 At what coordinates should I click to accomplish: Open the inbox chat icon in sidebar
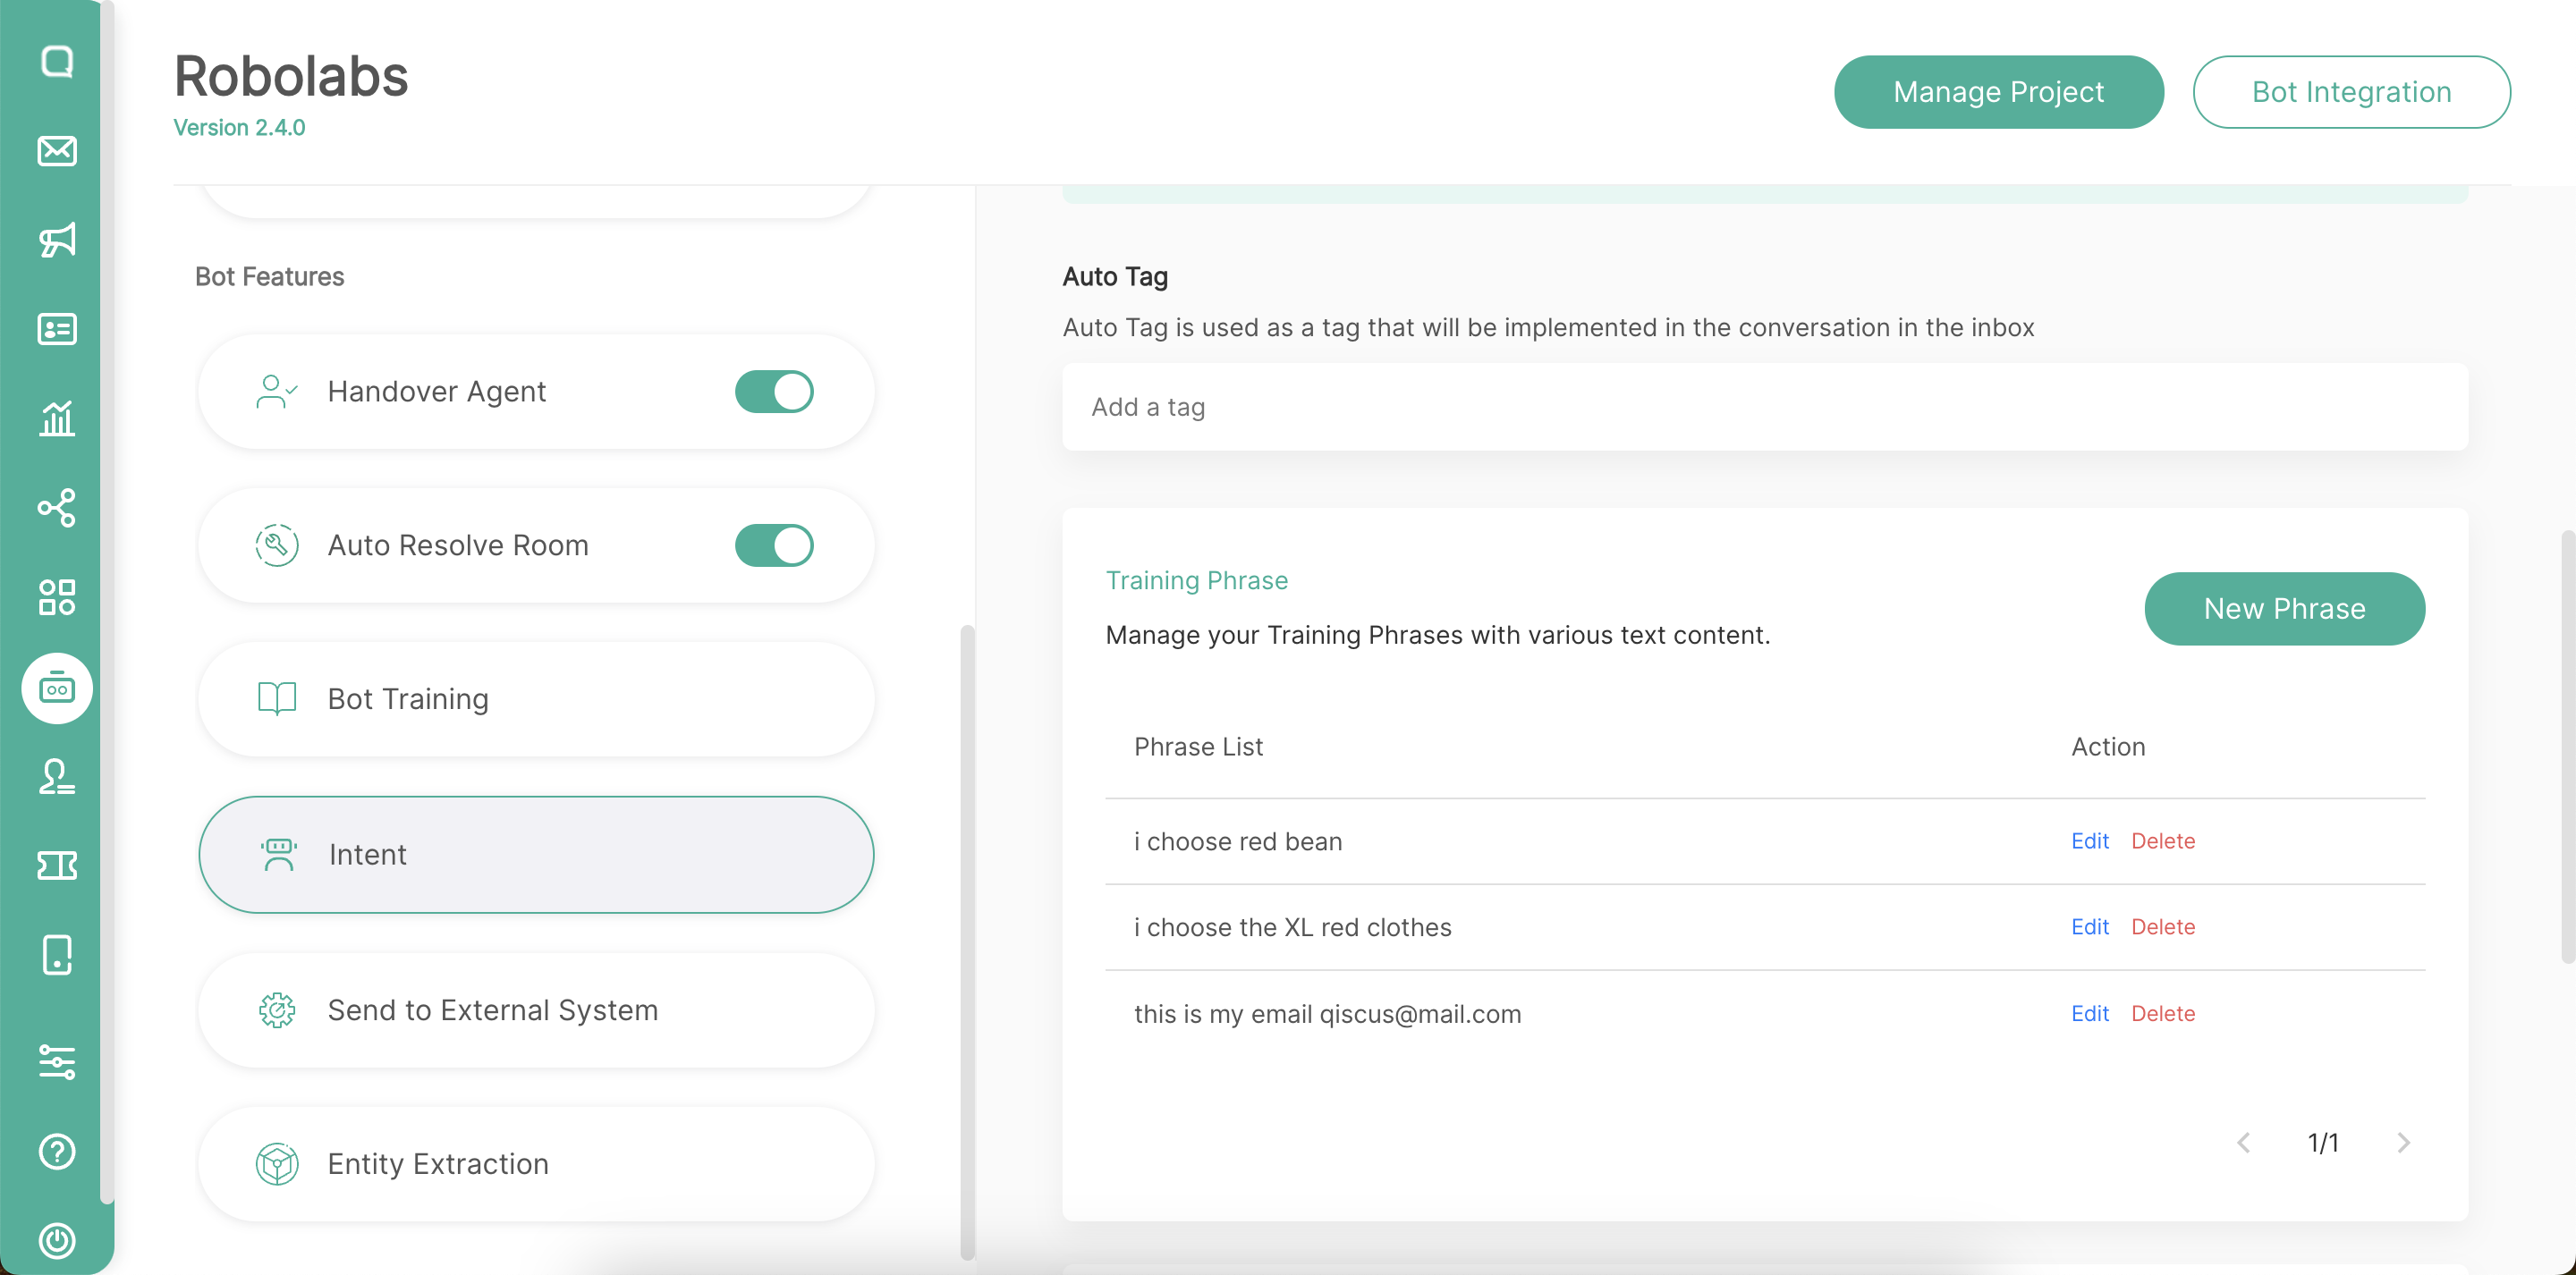pyautogui.click(x=57, y=62)
